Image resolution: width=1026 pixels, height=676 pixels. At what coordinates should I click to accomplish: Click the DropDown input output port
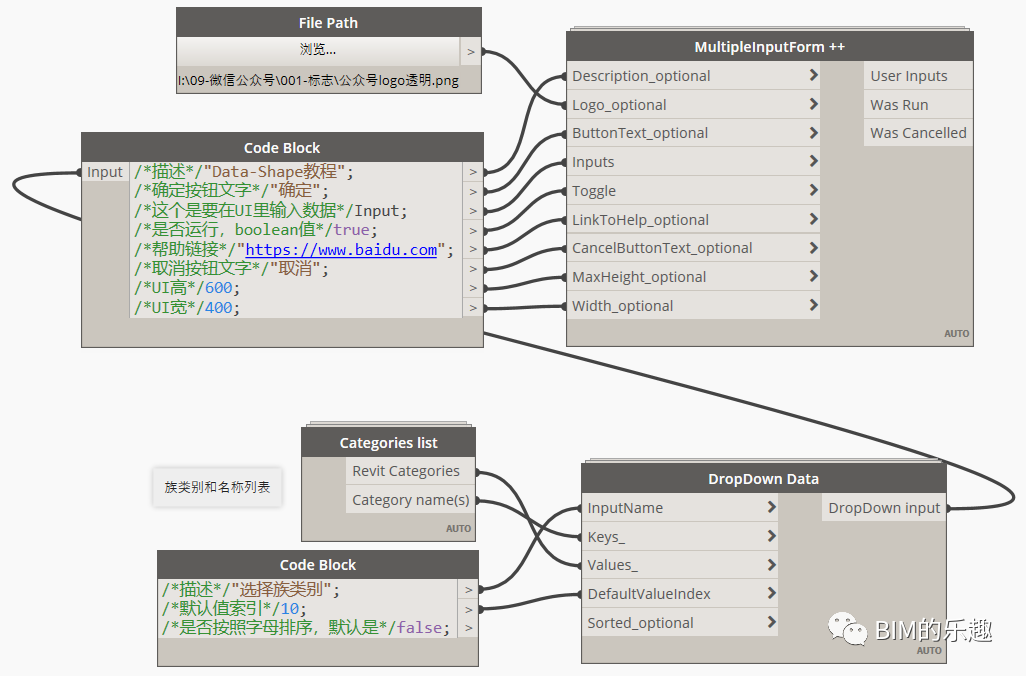[882, 507]
